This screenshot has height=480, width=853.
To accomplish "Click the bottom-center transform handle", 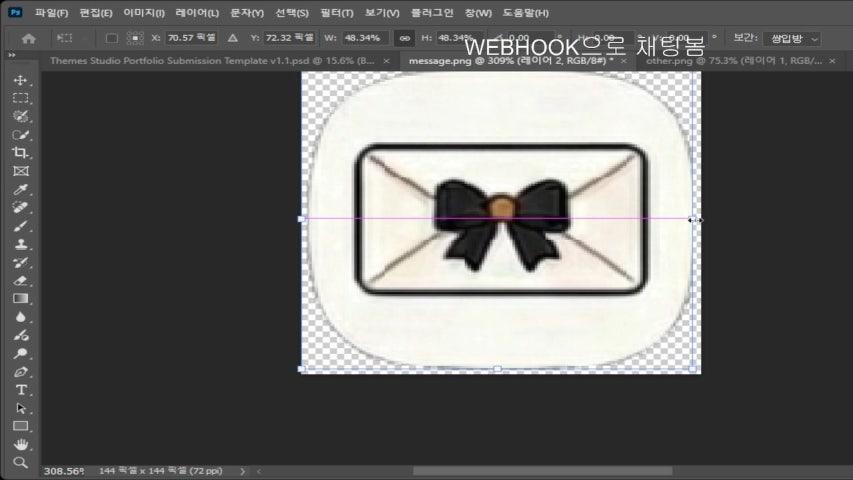I will coord(497,369).
